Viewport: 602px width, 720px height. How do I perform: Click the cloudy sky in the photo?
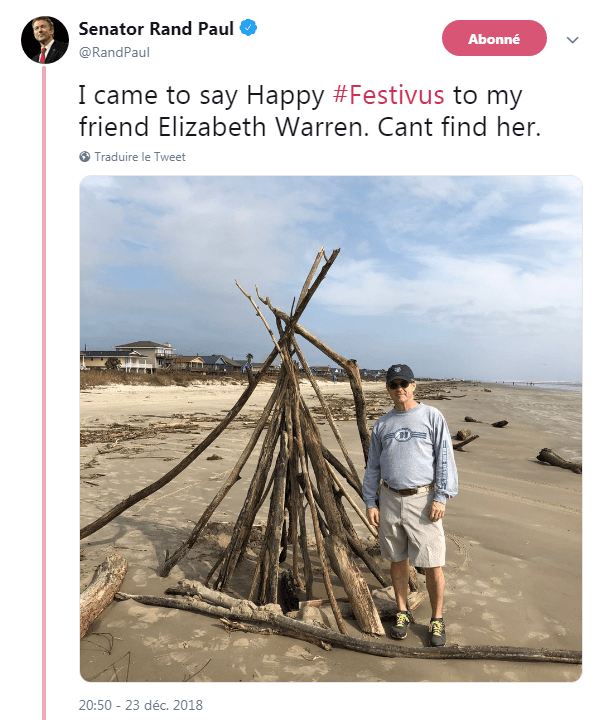[x=420, y=260]
